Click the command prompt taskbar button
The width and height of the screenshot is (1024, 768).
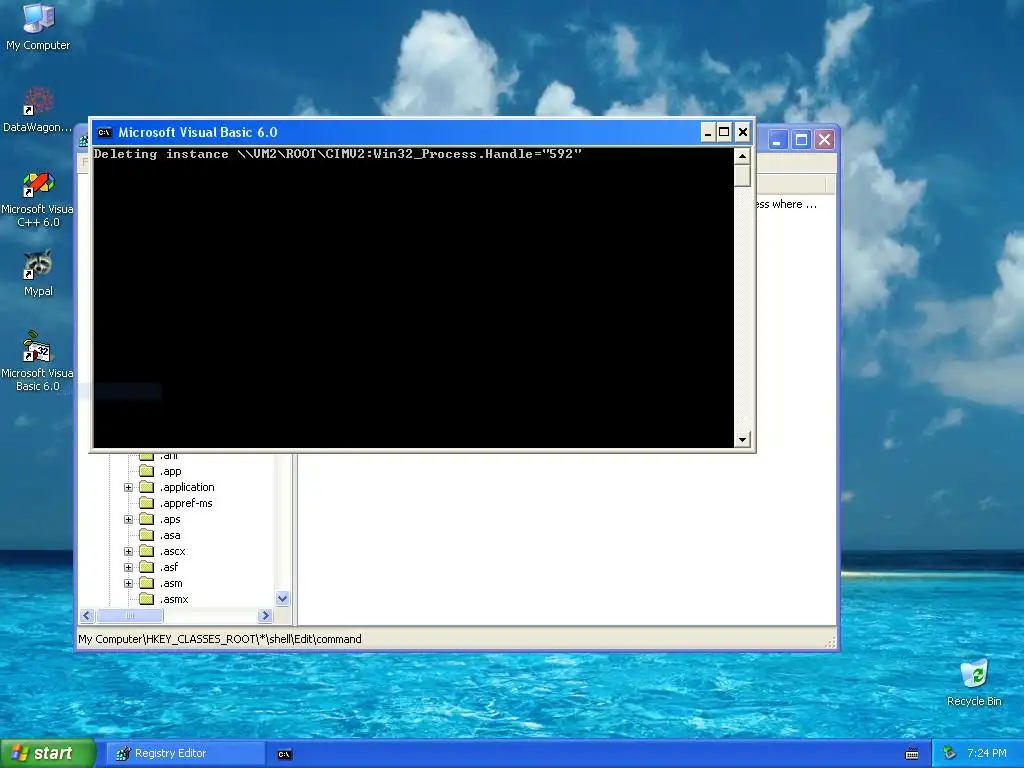(x=285, y=754)
